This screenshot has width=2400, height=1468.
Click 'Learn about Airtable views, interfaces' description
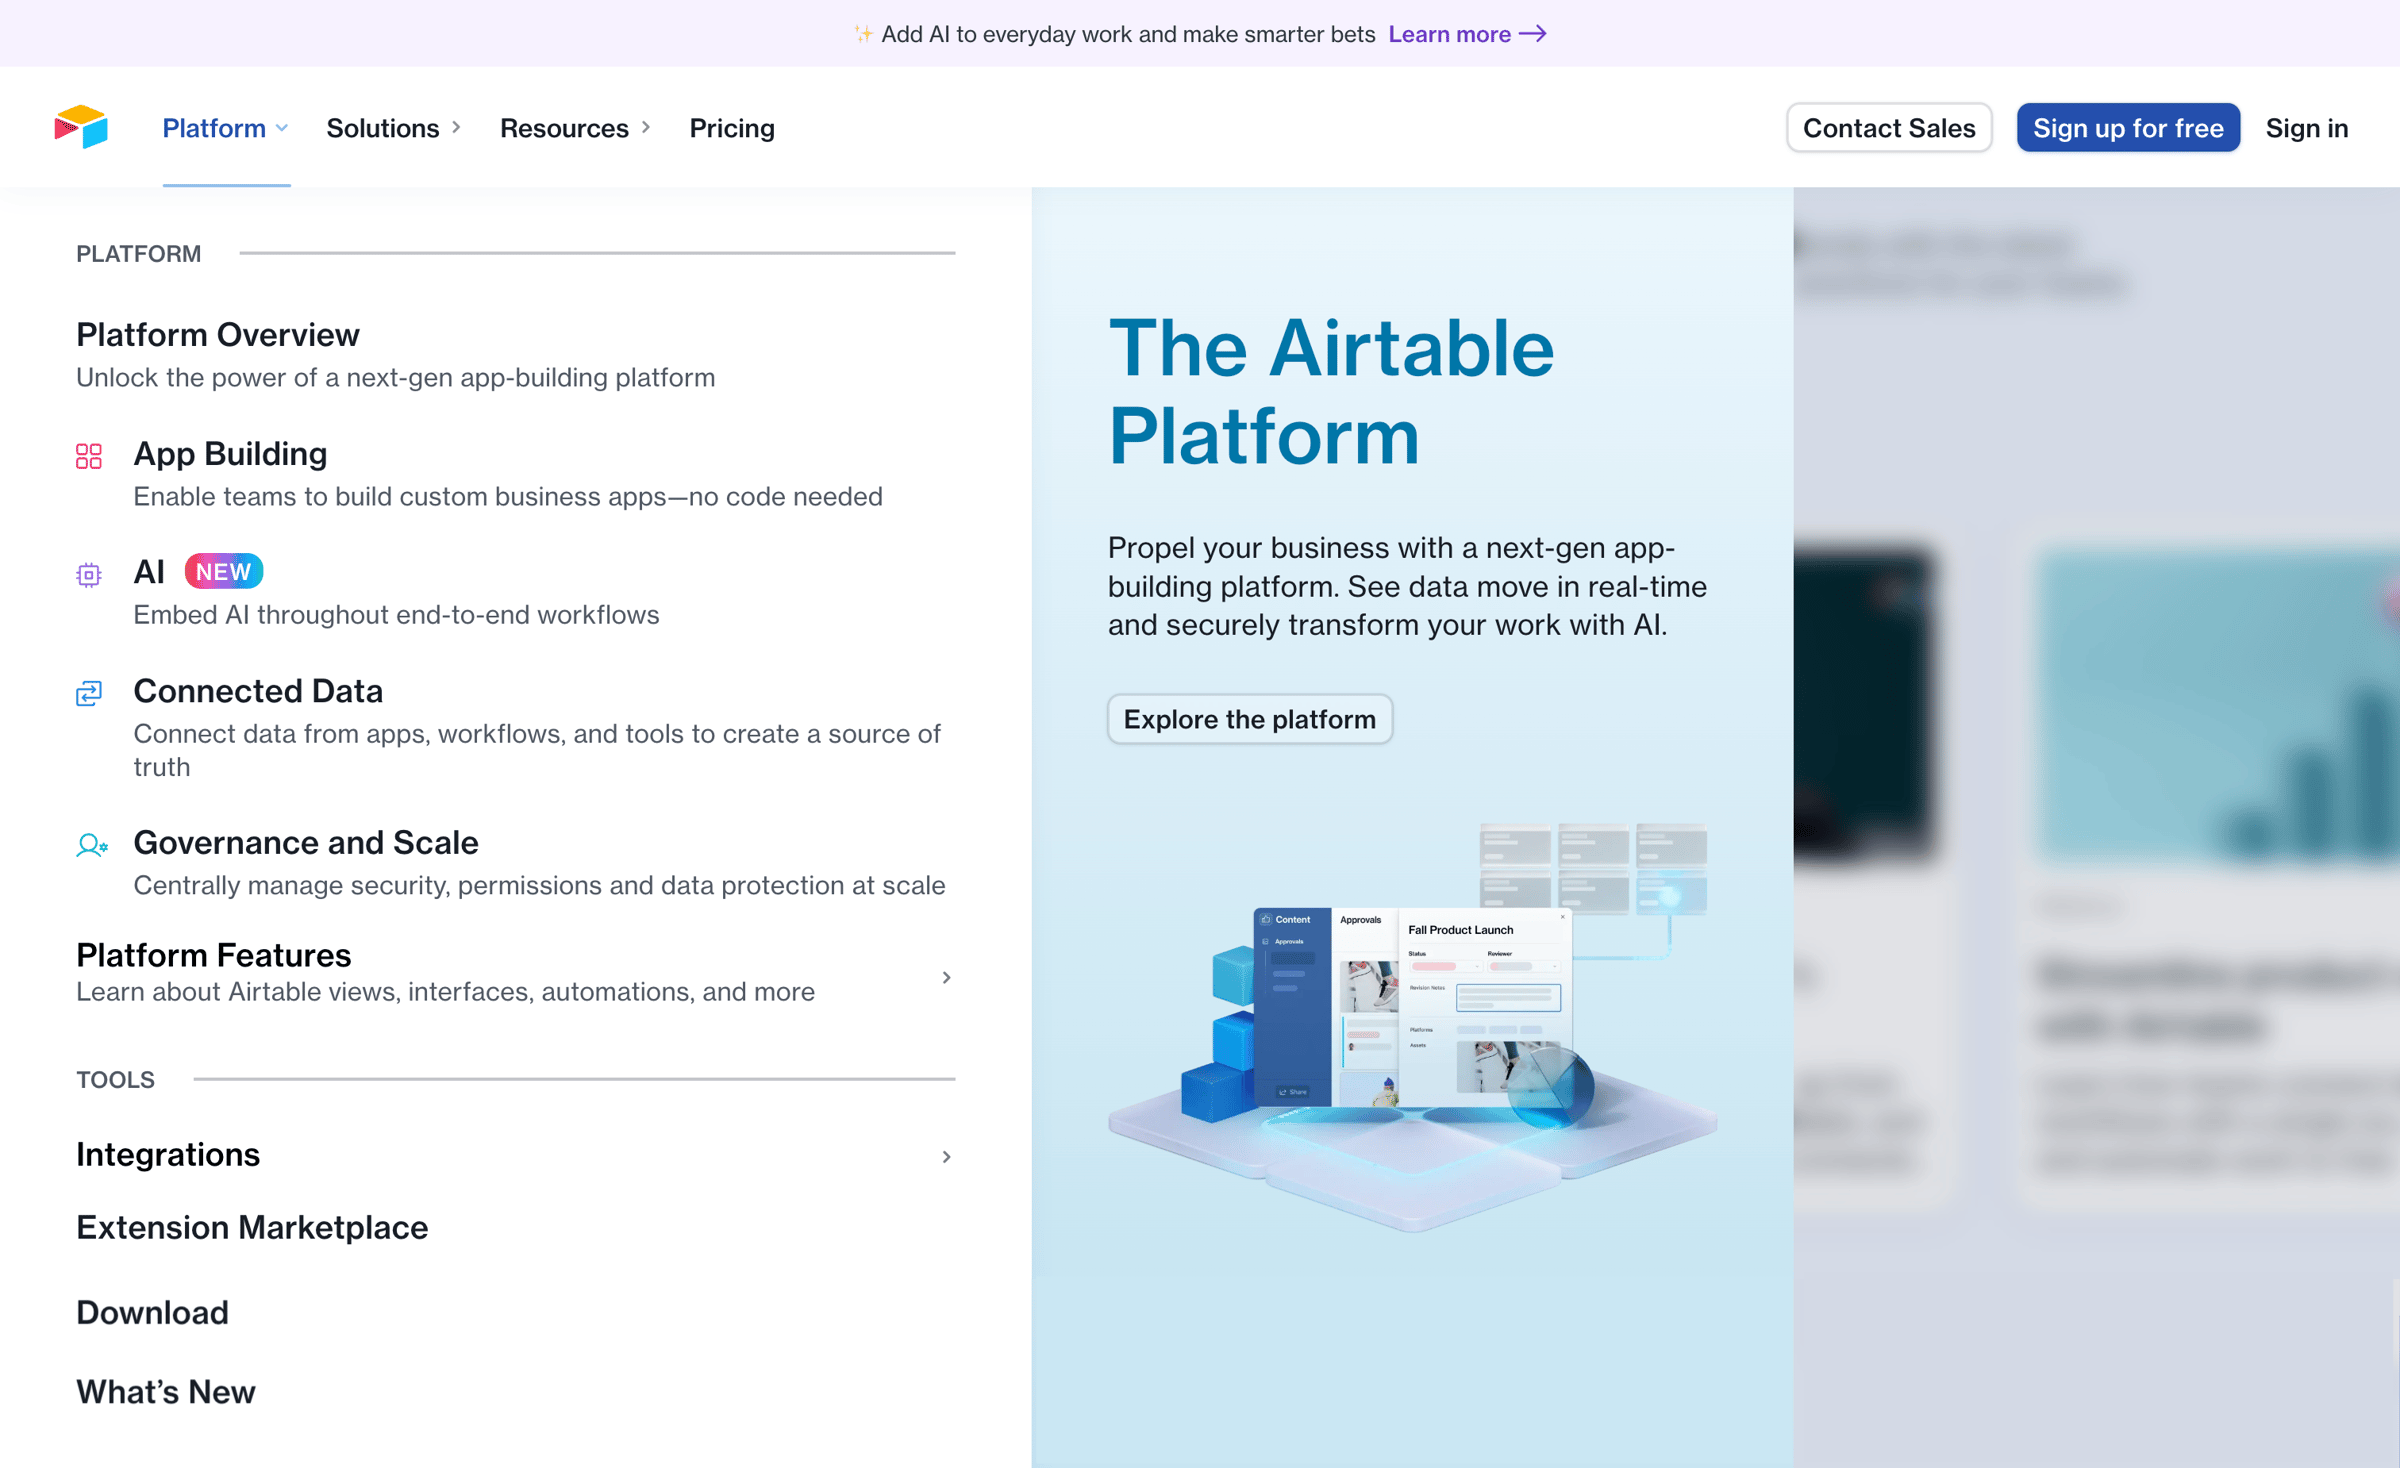(446, 991)
